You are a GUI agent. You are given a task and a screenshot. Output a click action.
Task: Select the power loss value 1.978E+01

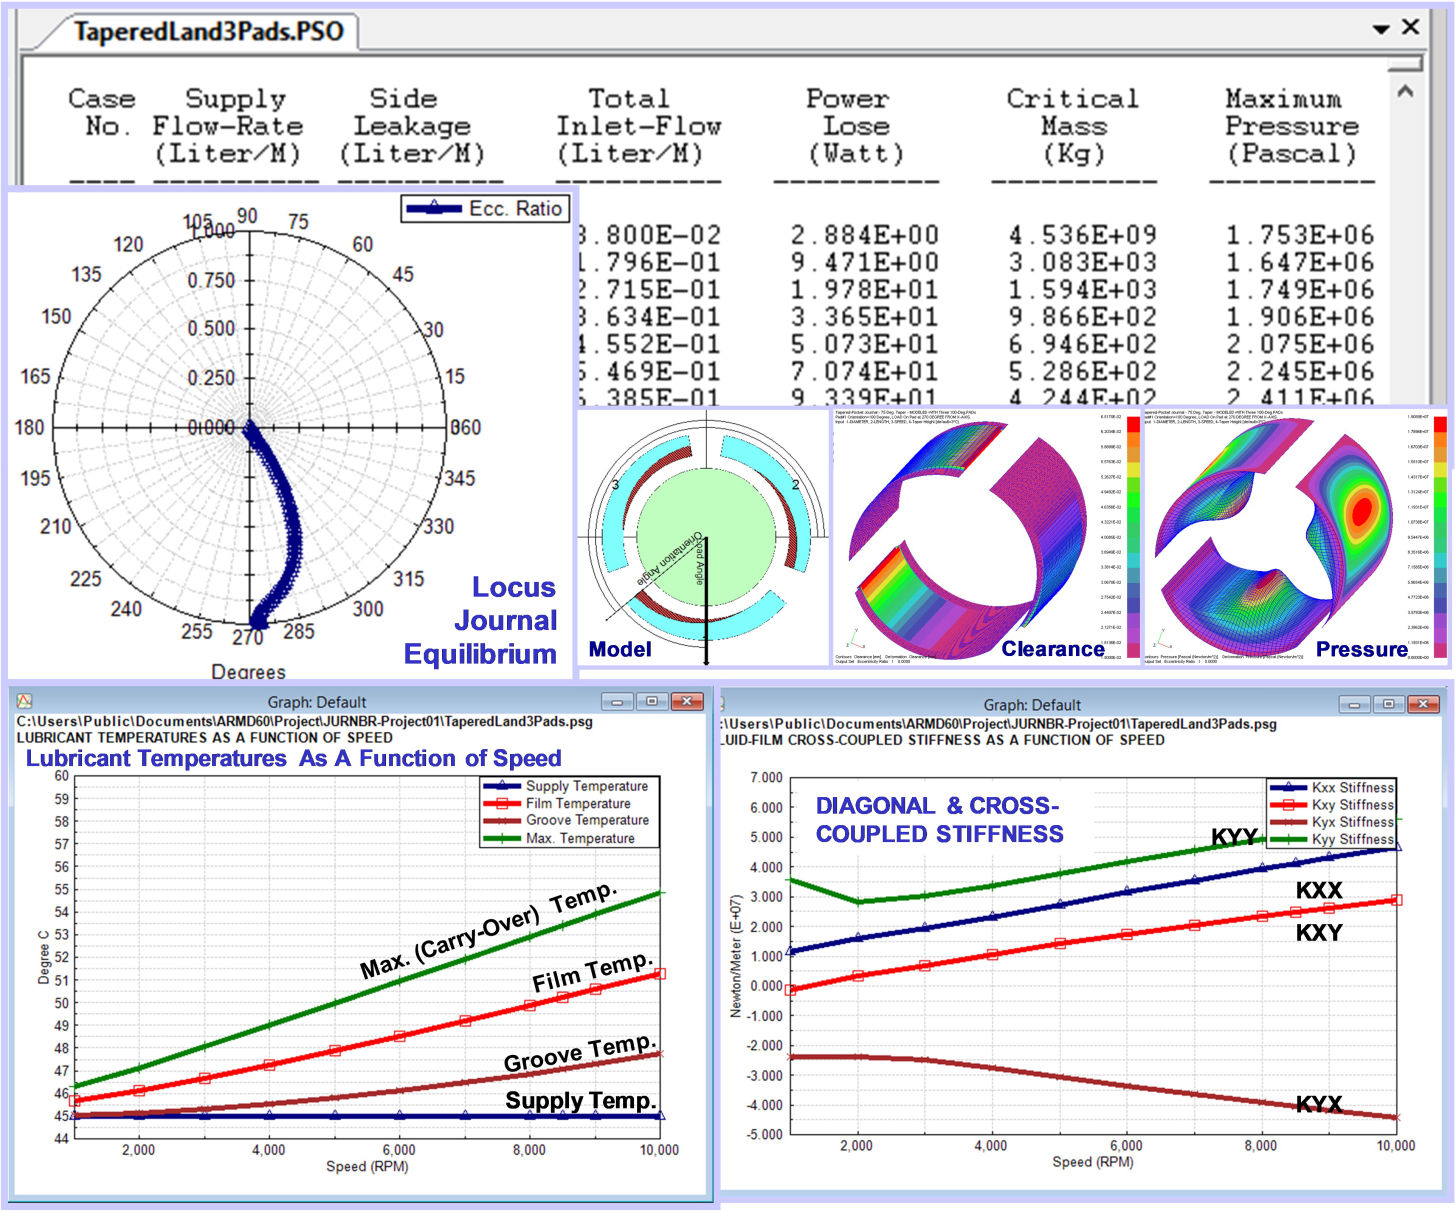[865, 290]
